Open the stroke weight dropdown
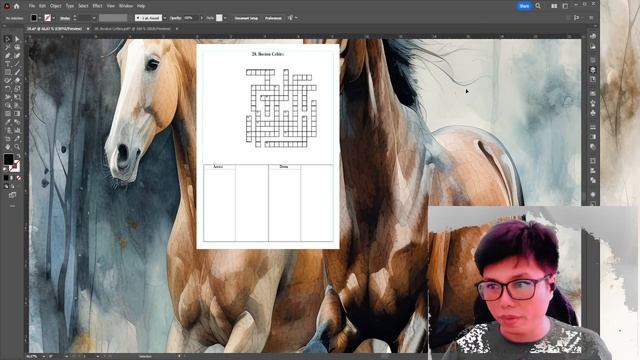This screenshot has width=640, height=360. (x=94, y=18)
